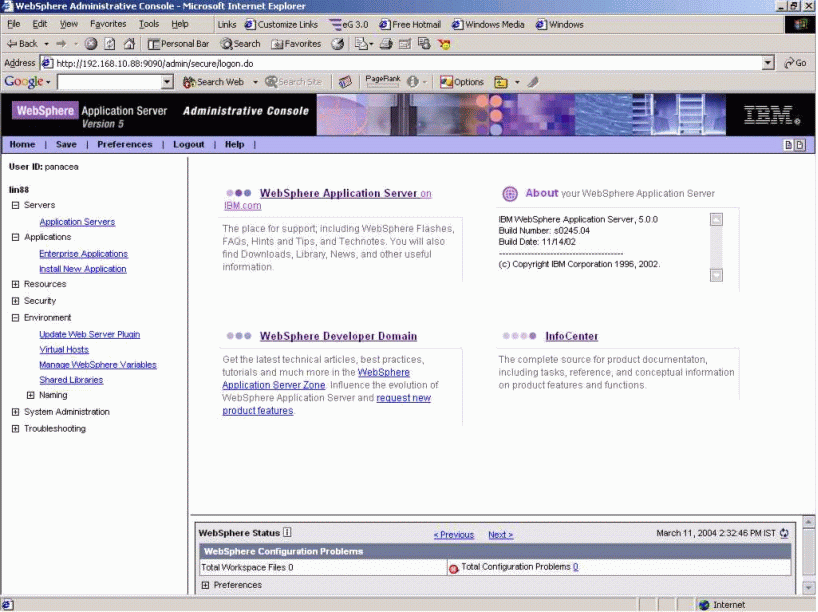The height and width of the screenshot is (612, 818).
Task: Open the InfoCenter link
Action: [x=572, y=337]
